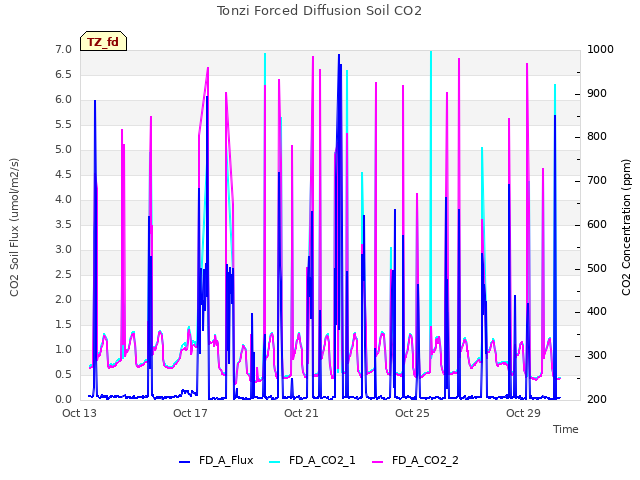Click the 4.0 left axis tick label
The height and width of the screenshot is (480, 640).
(64, 200)
